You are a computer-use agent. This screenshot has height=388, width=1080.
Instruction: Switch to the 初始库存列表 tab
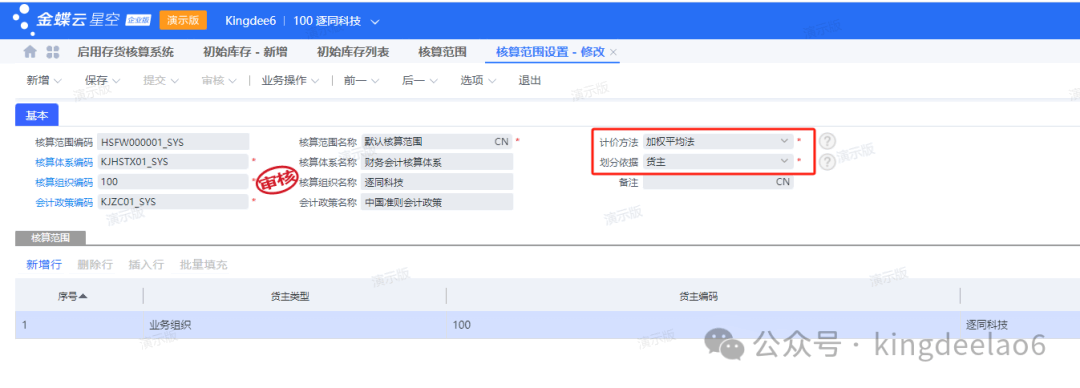(353, 52)
